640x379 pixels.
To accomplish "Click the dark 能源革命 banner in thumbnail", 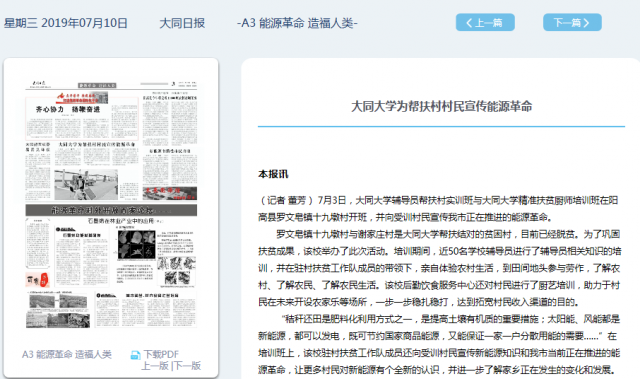I will 111,210.
